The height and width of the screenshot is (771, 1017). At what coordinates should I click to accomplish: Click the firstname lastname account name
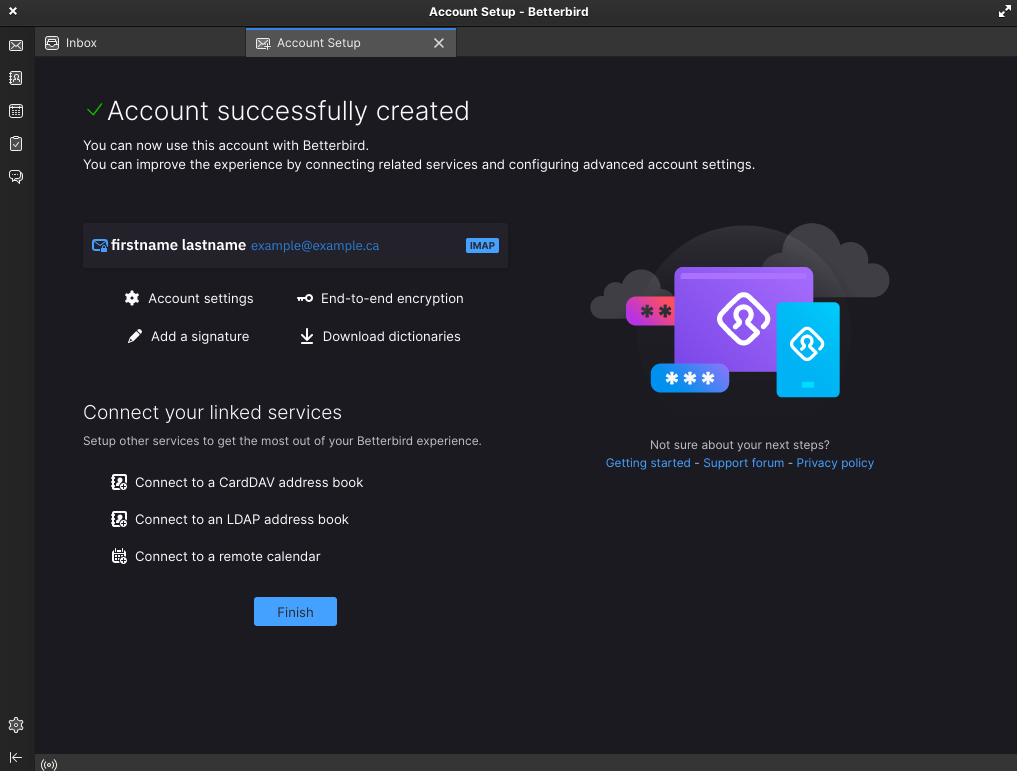178,245
